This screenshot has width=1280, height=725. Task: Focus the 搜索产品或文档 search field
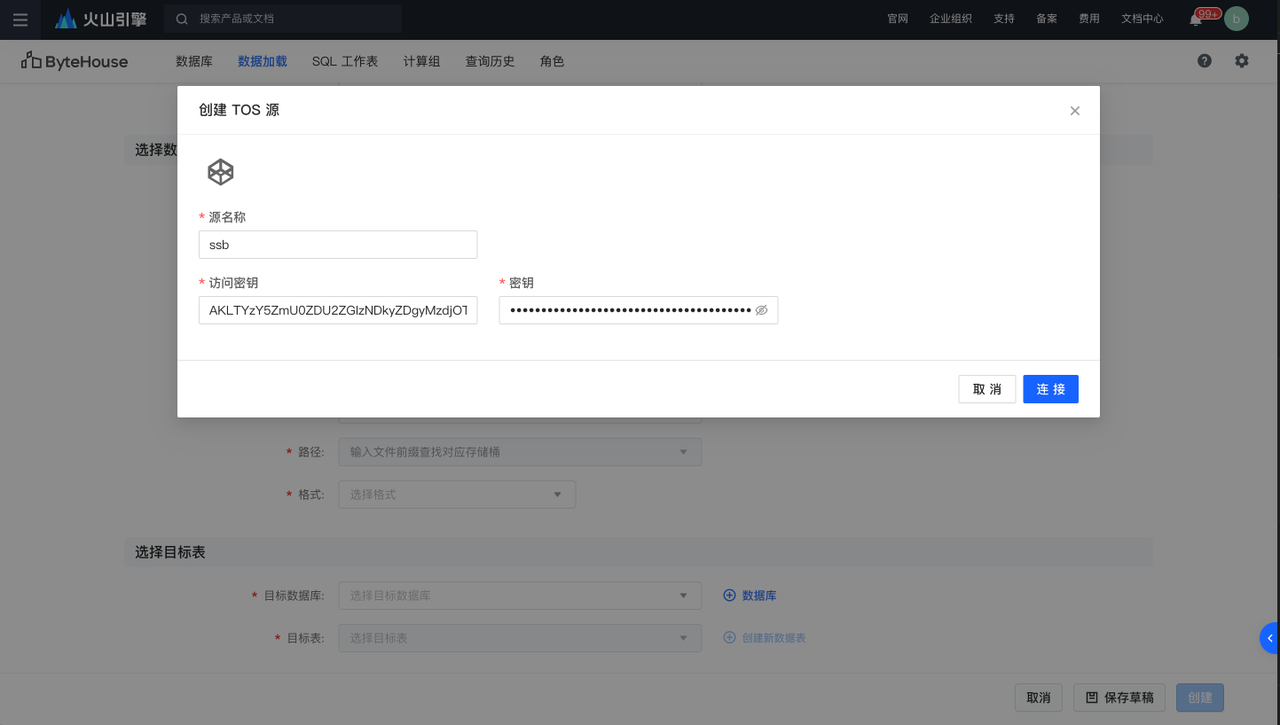coord(283,19)
